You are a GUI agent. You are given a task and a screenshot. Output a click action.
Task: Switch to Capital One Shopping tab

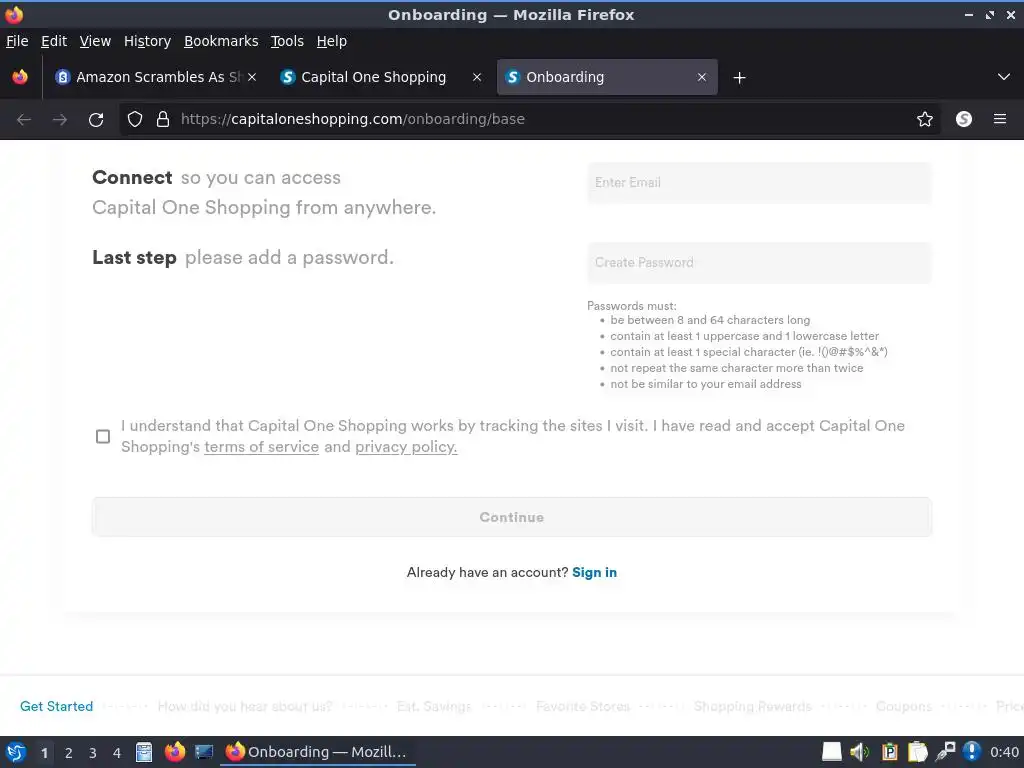(381, 77)
